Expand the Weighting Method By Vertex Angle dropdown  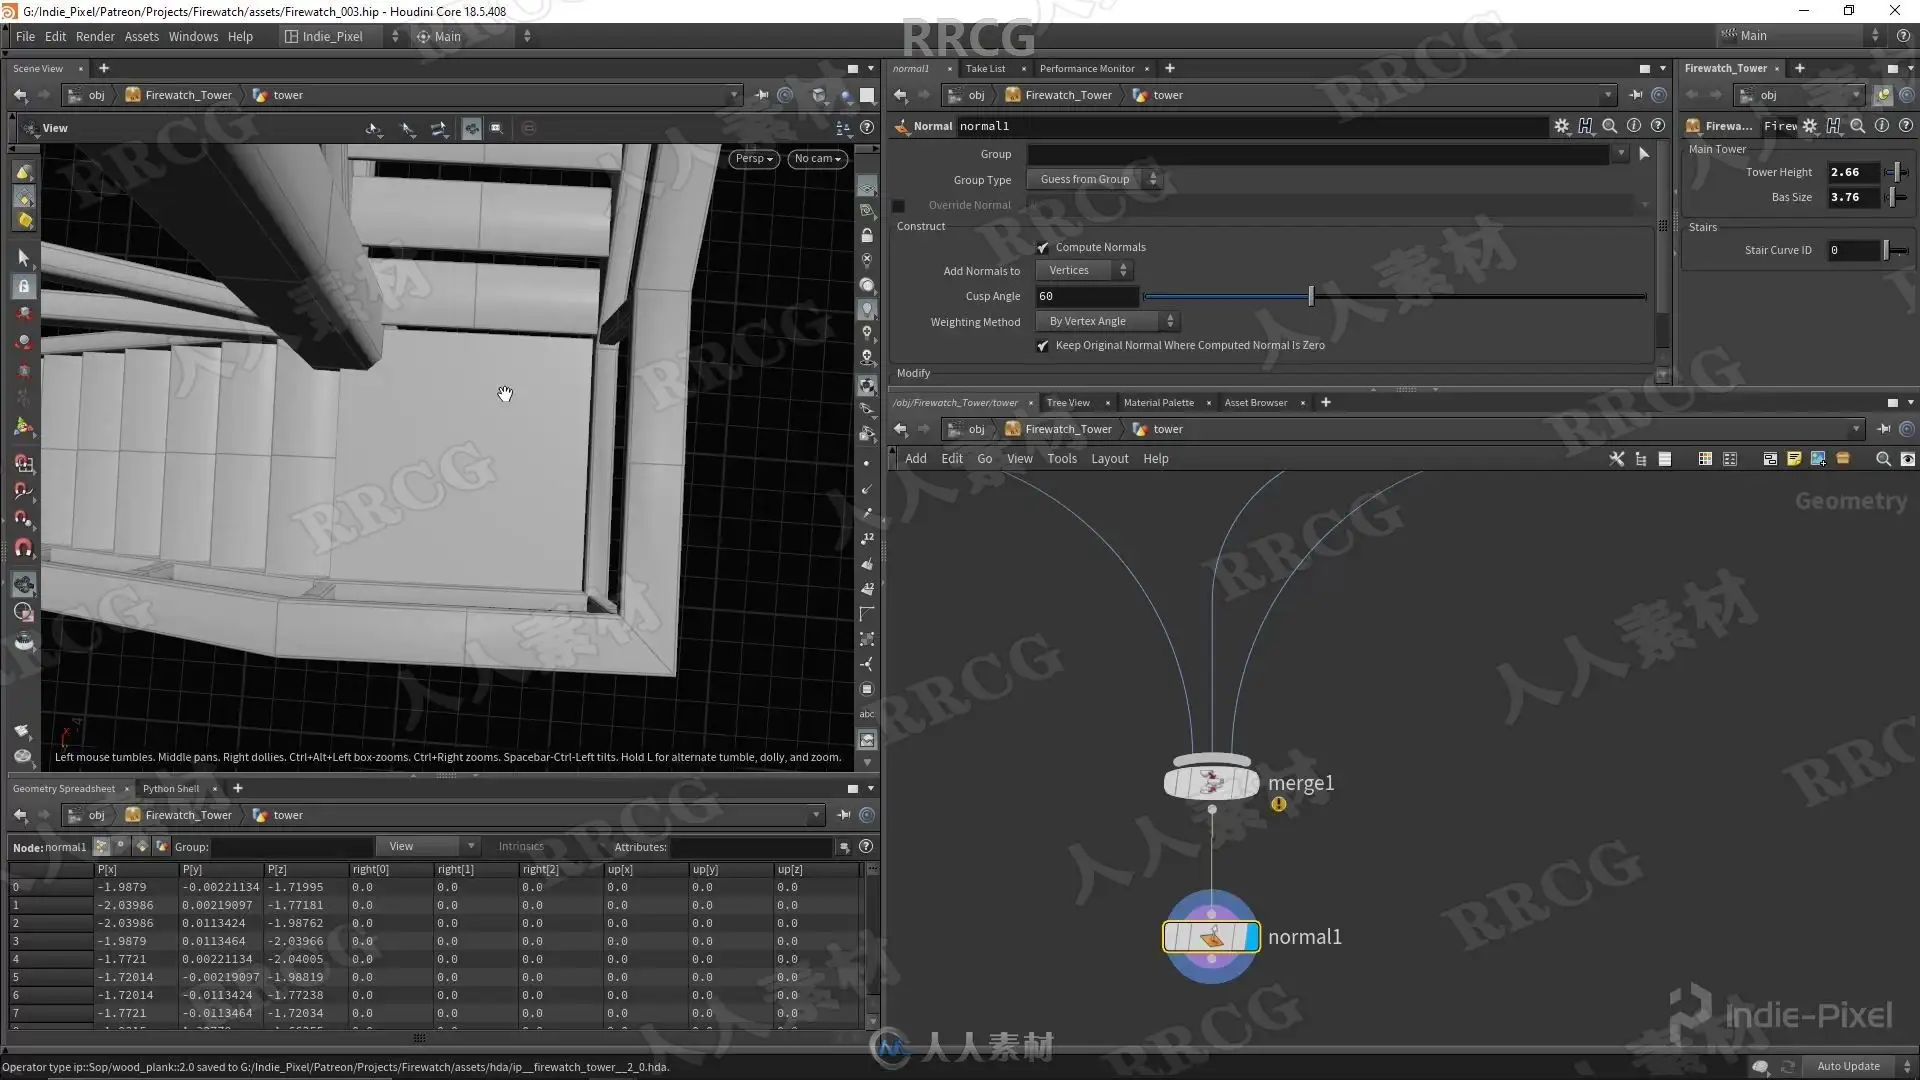[1108, 322]
